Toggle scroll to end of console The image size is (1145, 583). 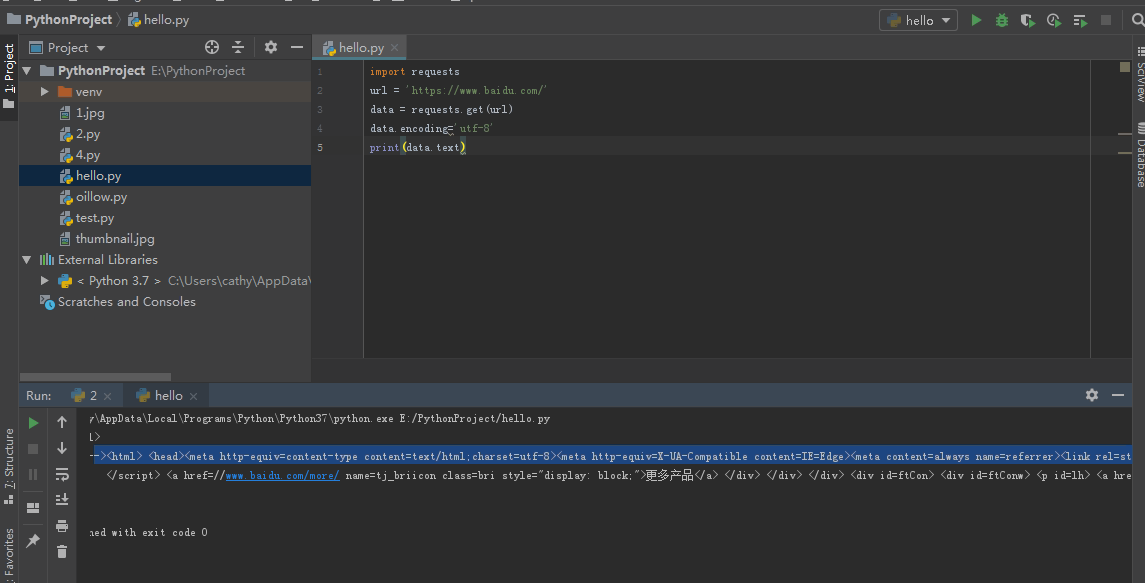62,500
